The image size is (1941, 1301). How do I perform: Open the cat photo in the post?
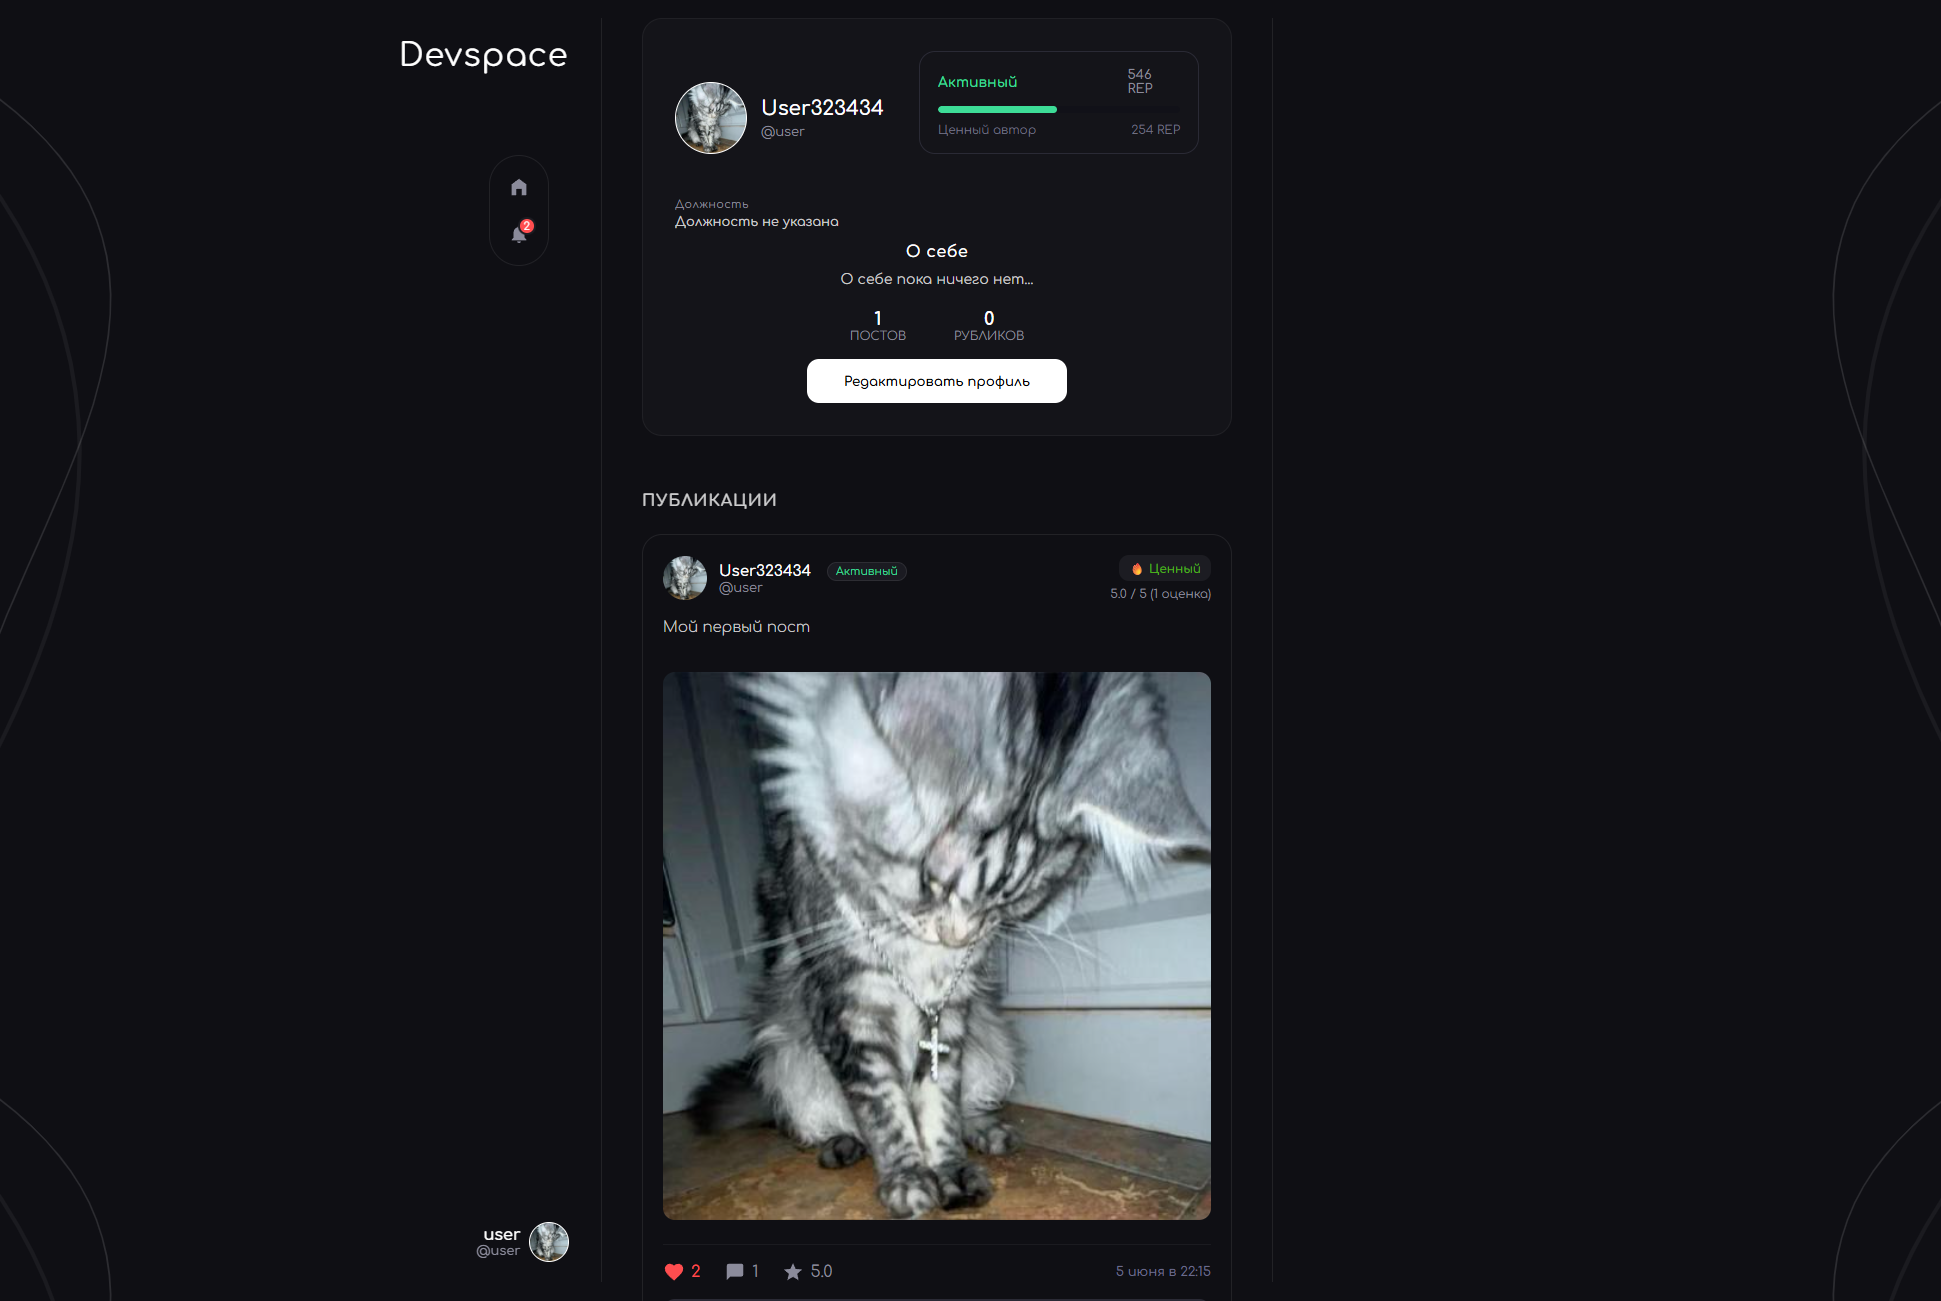click(937, 946)
